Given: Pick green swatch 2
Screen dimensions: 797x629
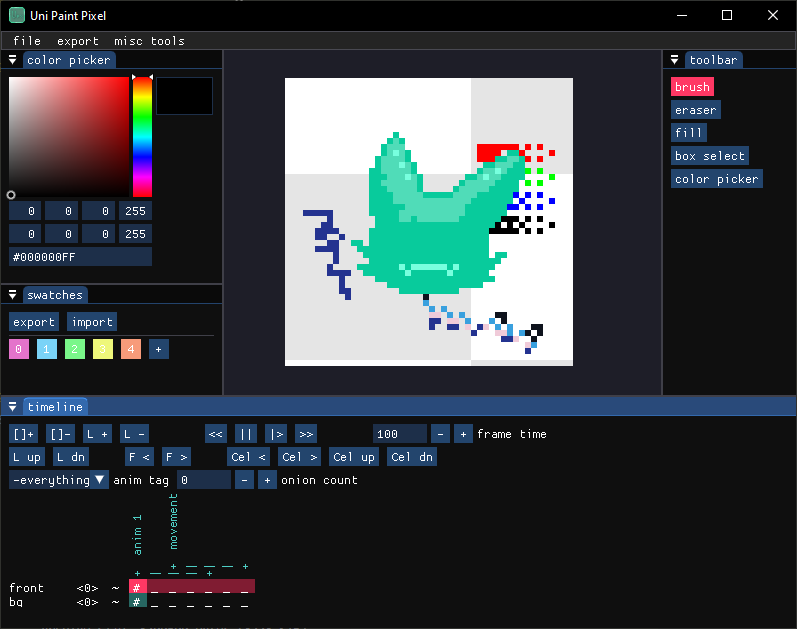Looking at the screenshot, I should pos(75,349).
